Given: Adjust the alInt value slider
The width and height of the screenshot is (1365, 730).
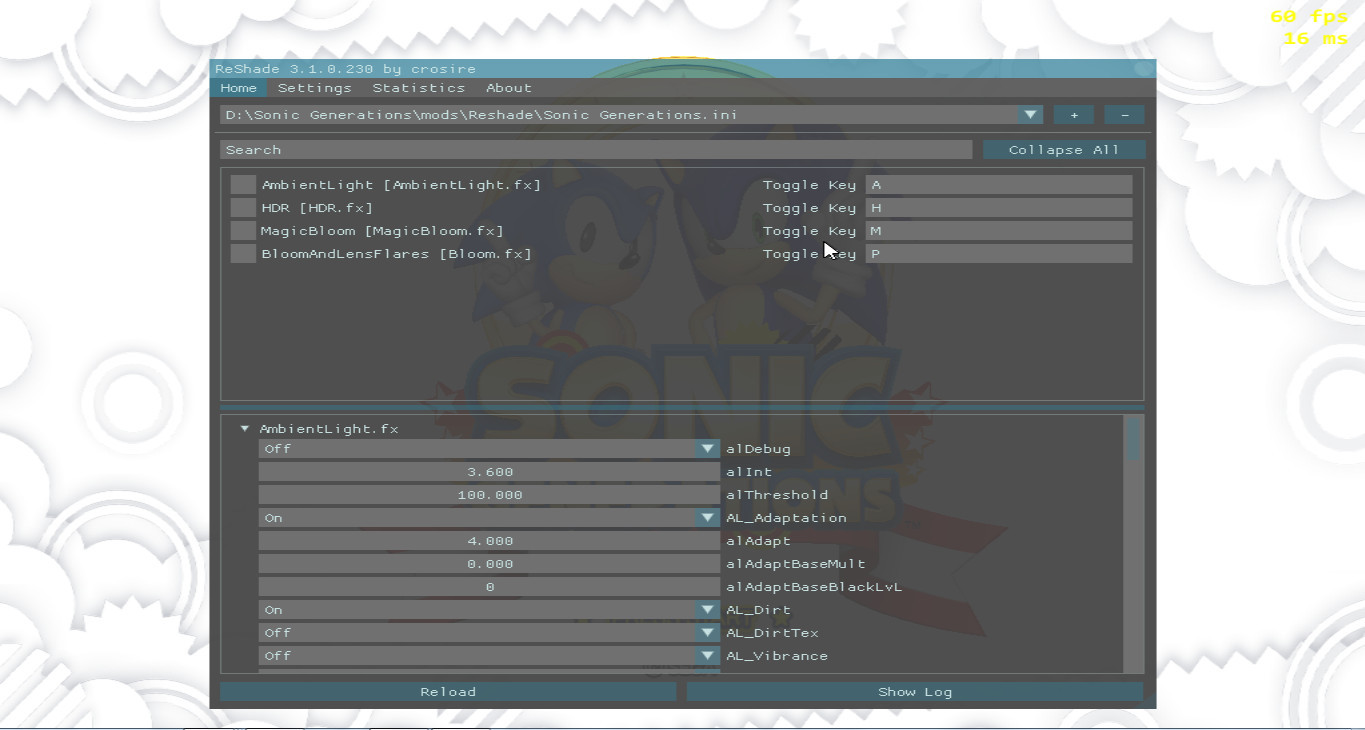Looking at the screenshot, I should pyautogui.click(x=489, y=471).
